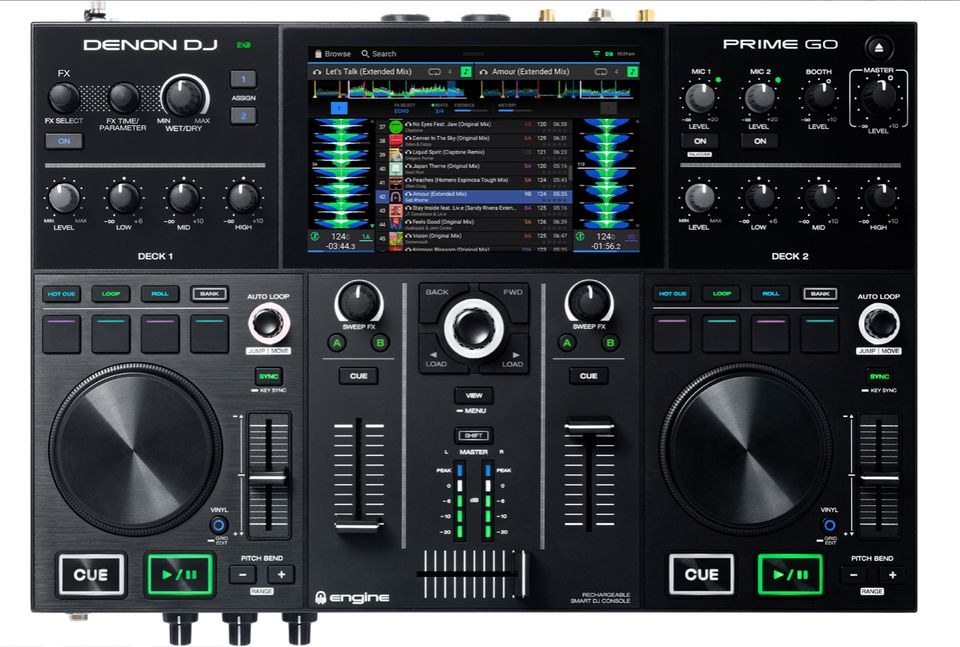Tap Deck 1 PITCH BEND plus button
960x647 pixels.
tap(281, 575)
